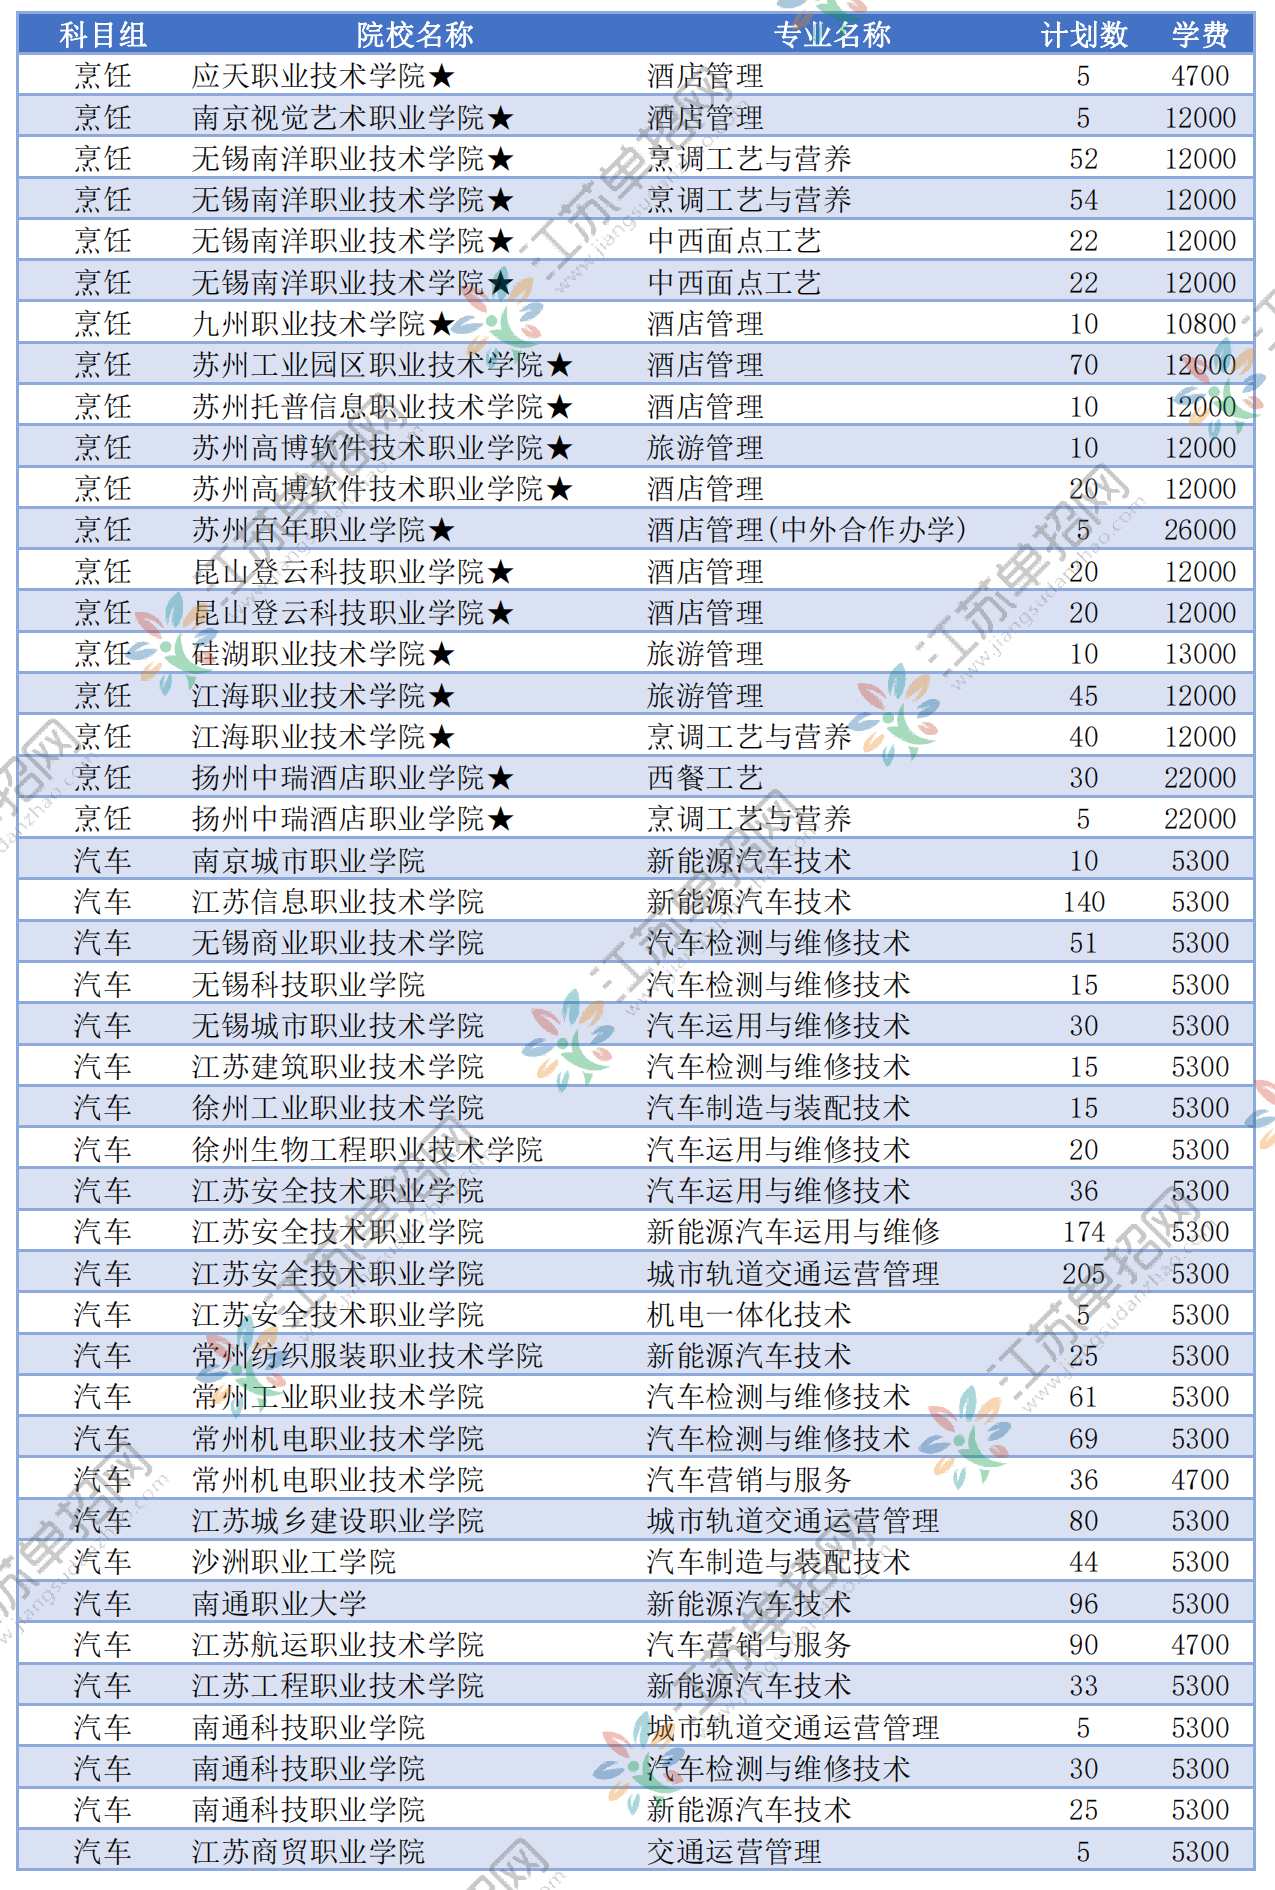Click the plan number 40
1275x1890 pixels.
click(1084, 737)
